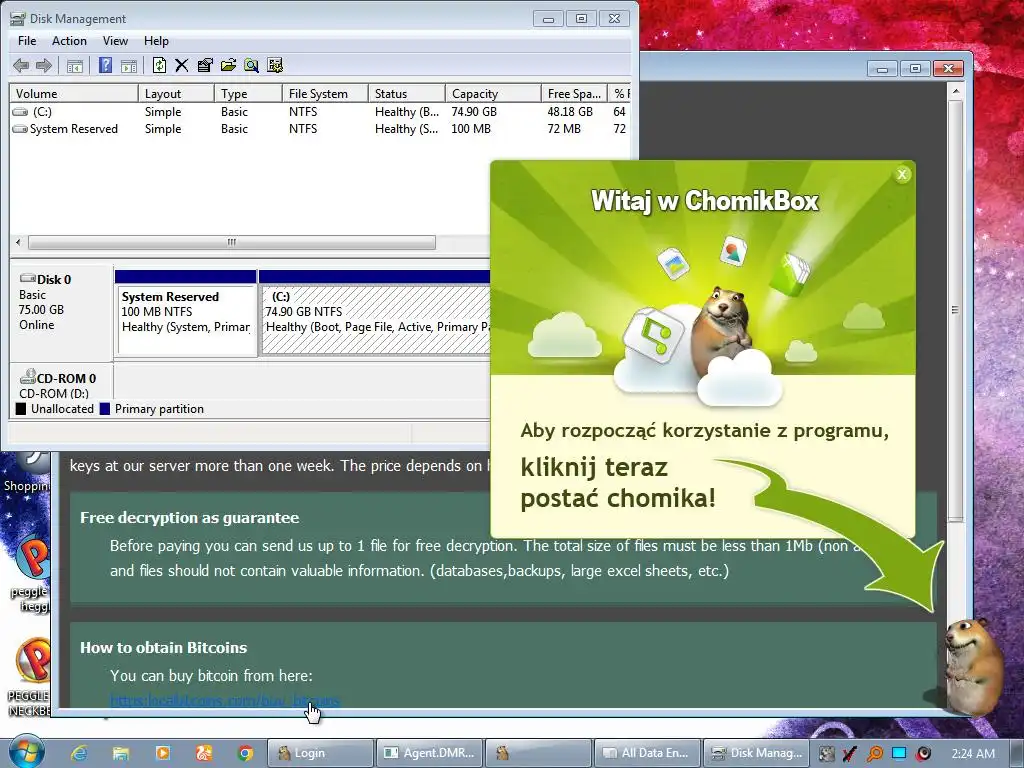The image size is (1024, 768).
Task: Open Windows Explorer from taskbar
Action: coord(121,753)
